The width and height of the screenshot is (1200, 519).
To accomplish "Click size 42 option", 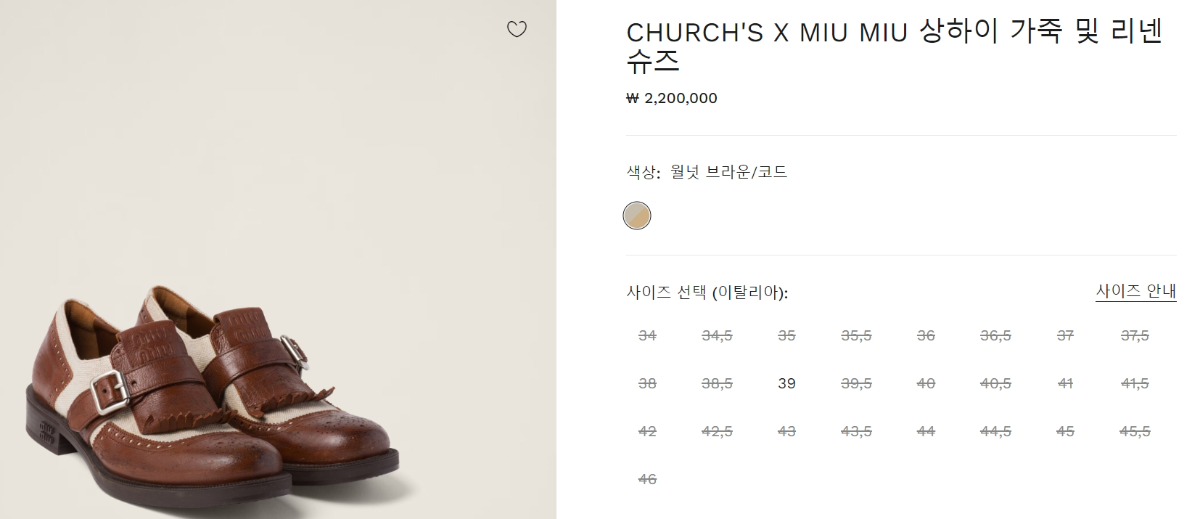I will (647, 432).
